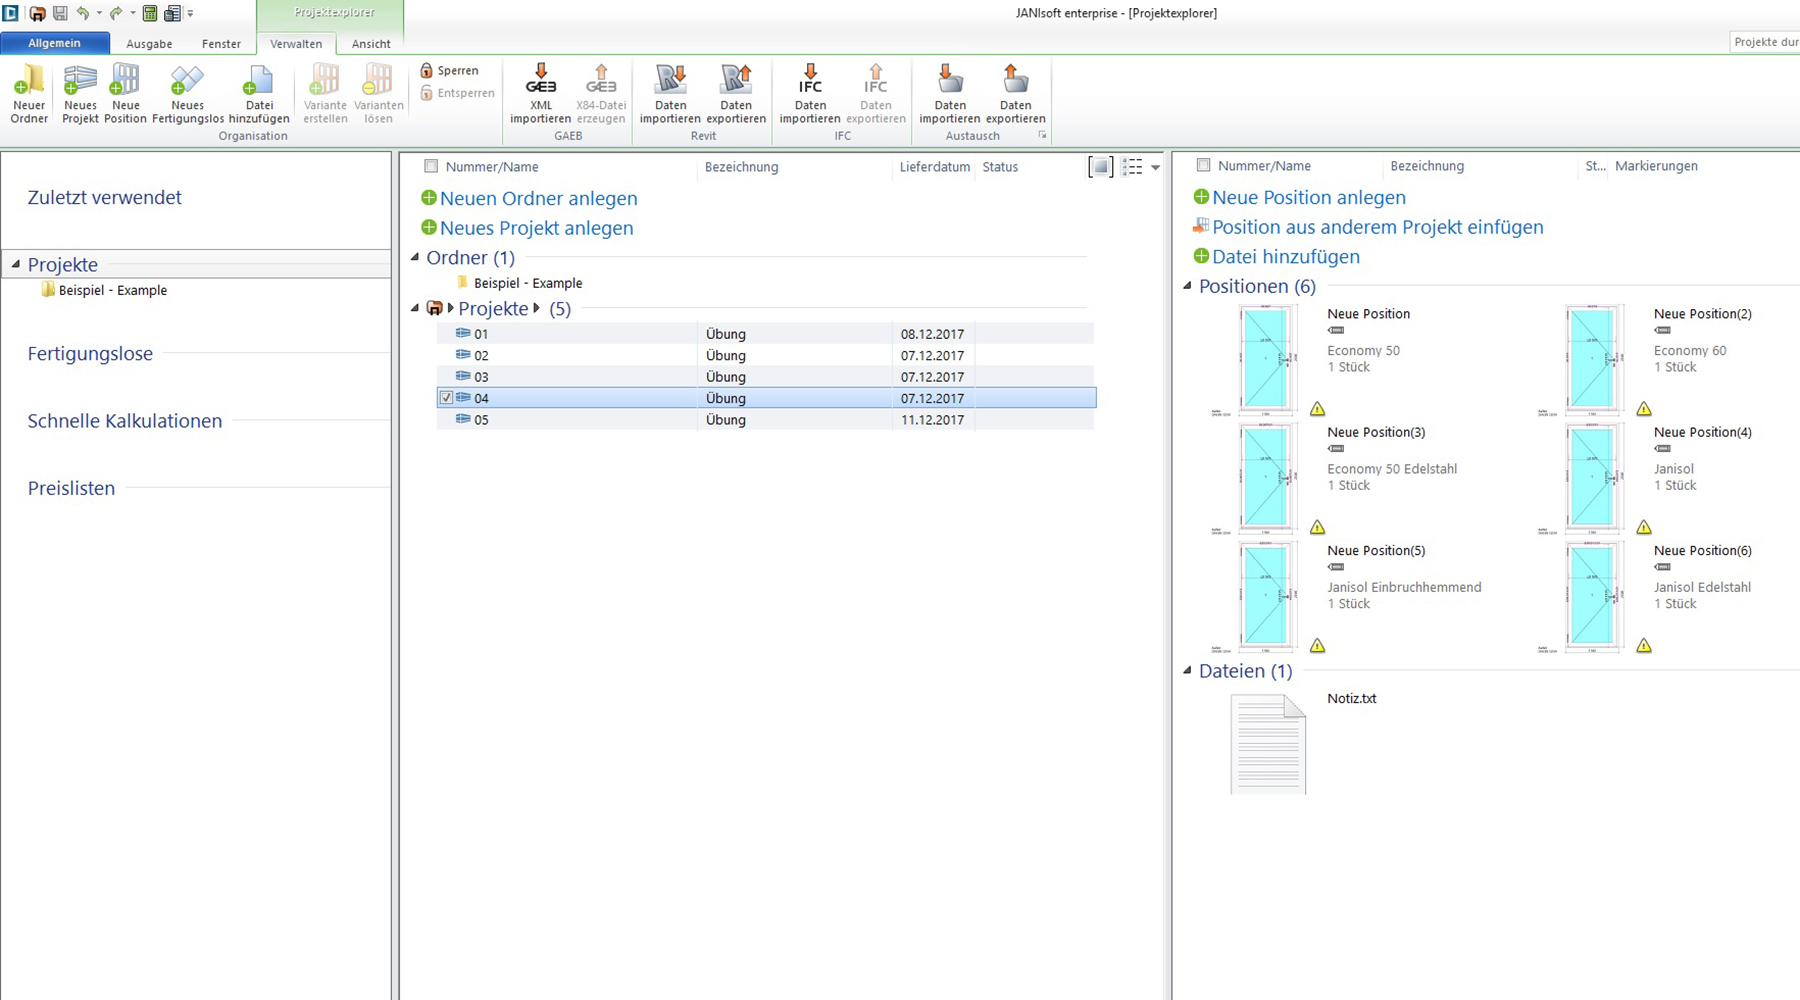
Task: Click IFC Daten importieren icon
Action: tap(810, 80)
